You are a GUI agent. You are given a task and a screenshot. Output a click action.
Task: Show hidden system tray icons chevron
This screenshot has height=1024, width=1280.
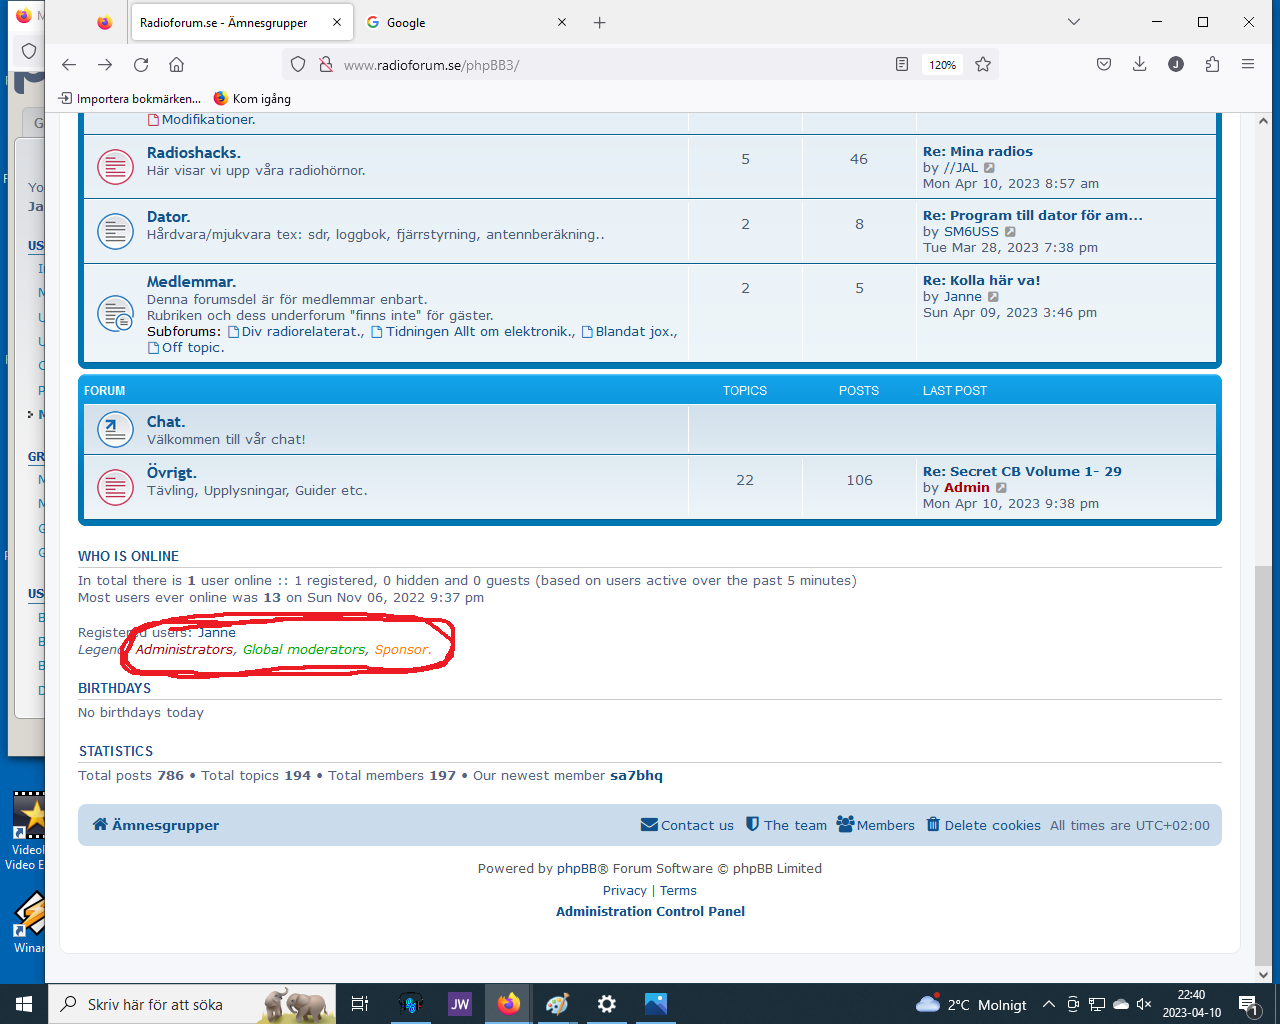(1048, 1004)
